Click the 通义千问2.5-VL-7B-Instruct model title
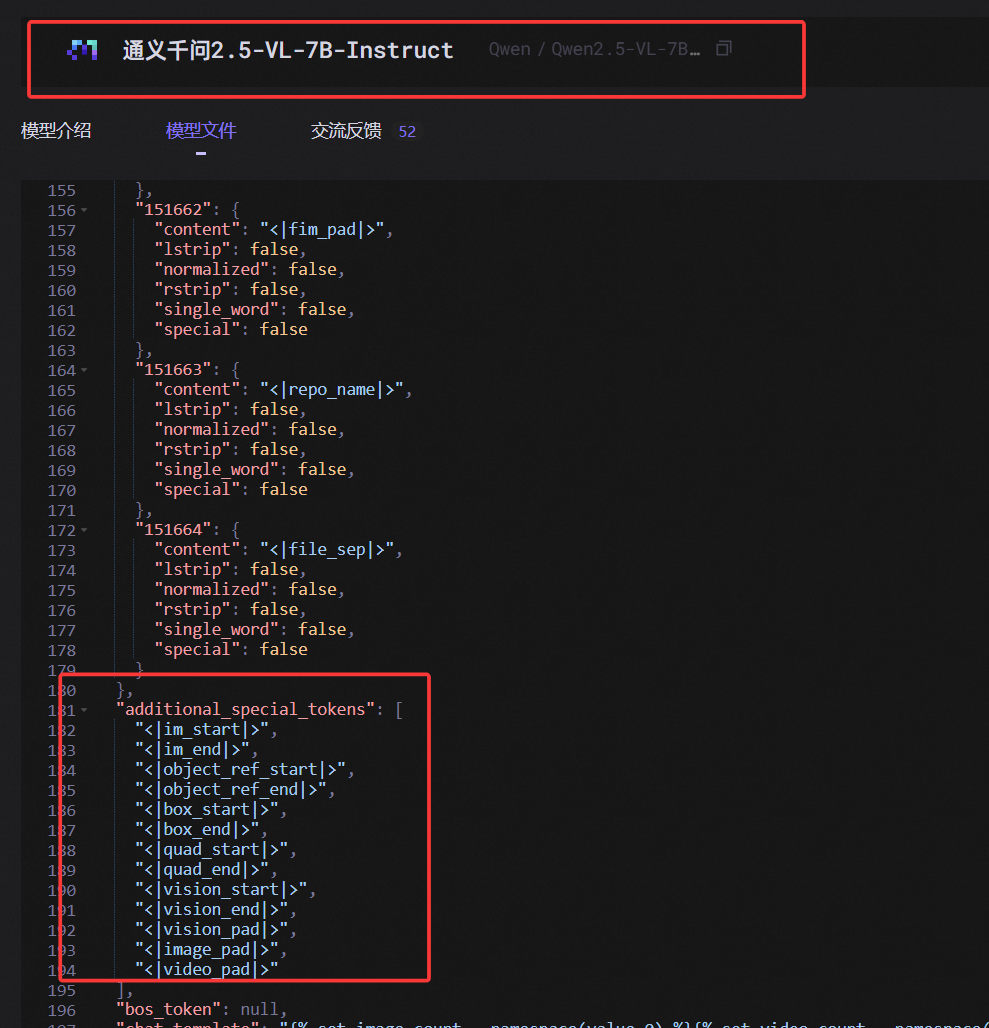Screen dimensions: 989x1028 [x=288, y=50]
